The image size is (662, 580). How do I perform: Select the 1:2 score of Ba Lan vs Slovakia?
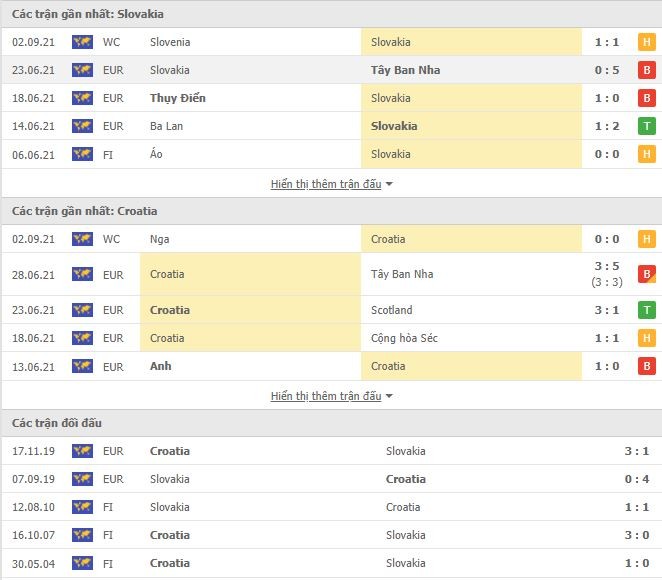coord(607,126)
